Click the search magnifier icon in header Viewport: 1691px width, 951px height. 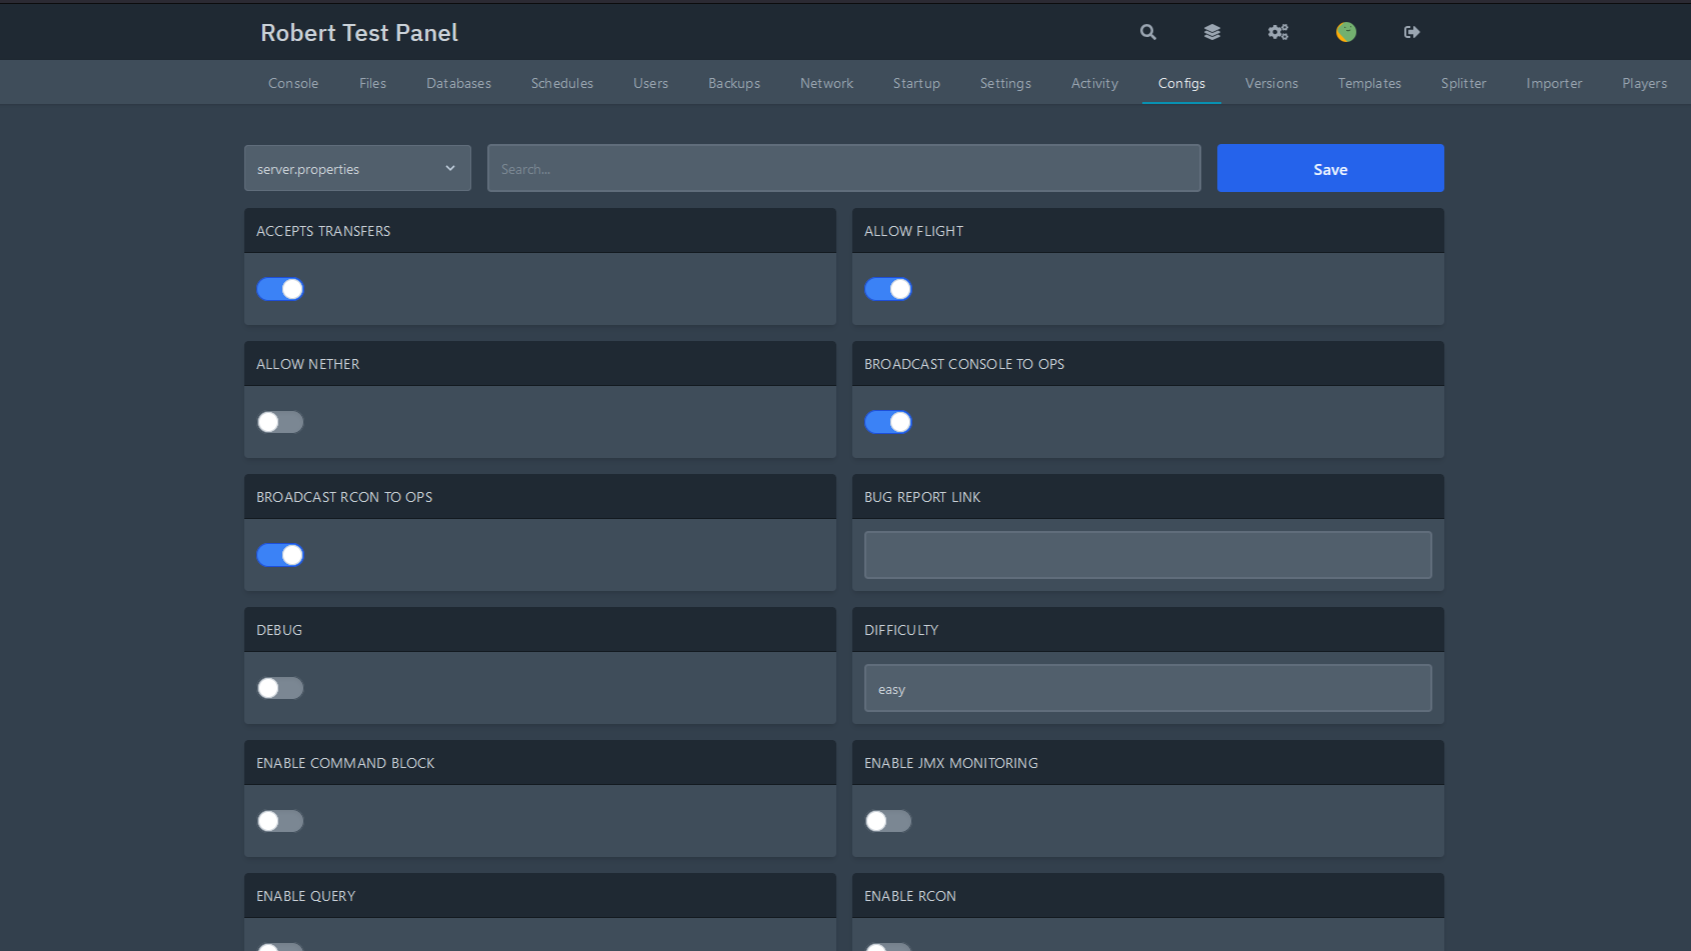[x=1148, y=32]
